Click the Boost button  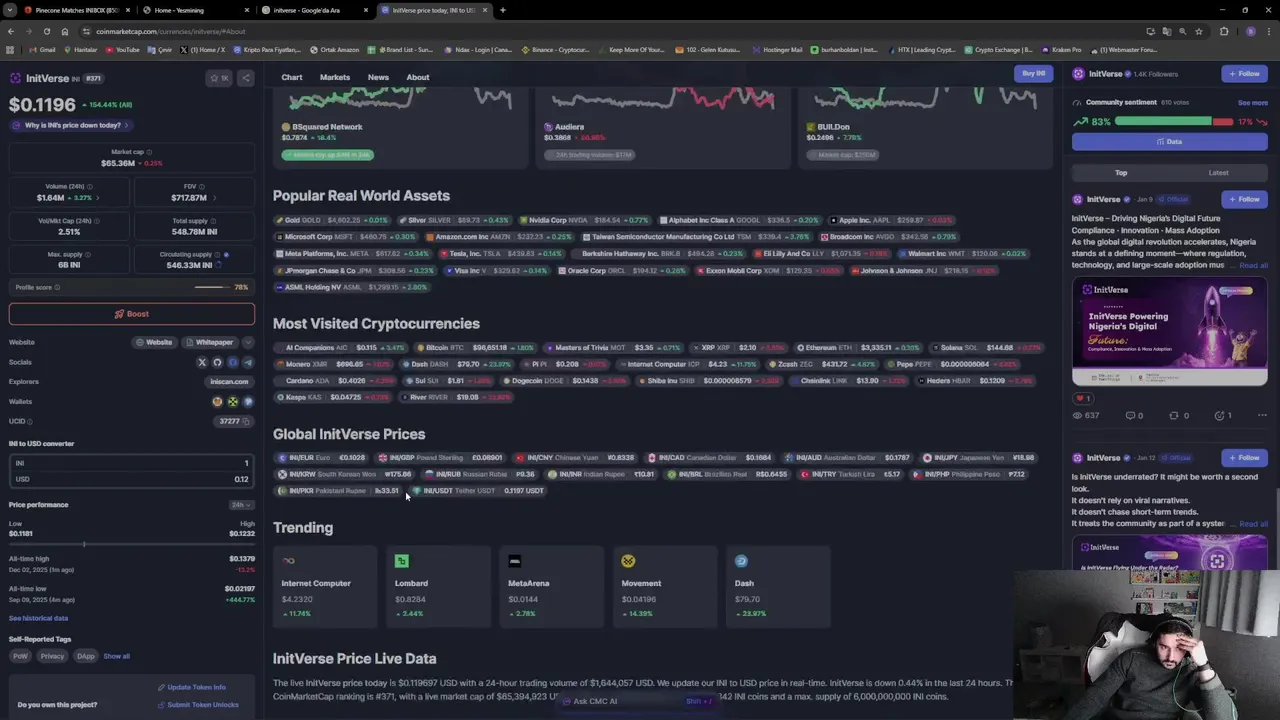pyautogui.click(x=132, y=314)
